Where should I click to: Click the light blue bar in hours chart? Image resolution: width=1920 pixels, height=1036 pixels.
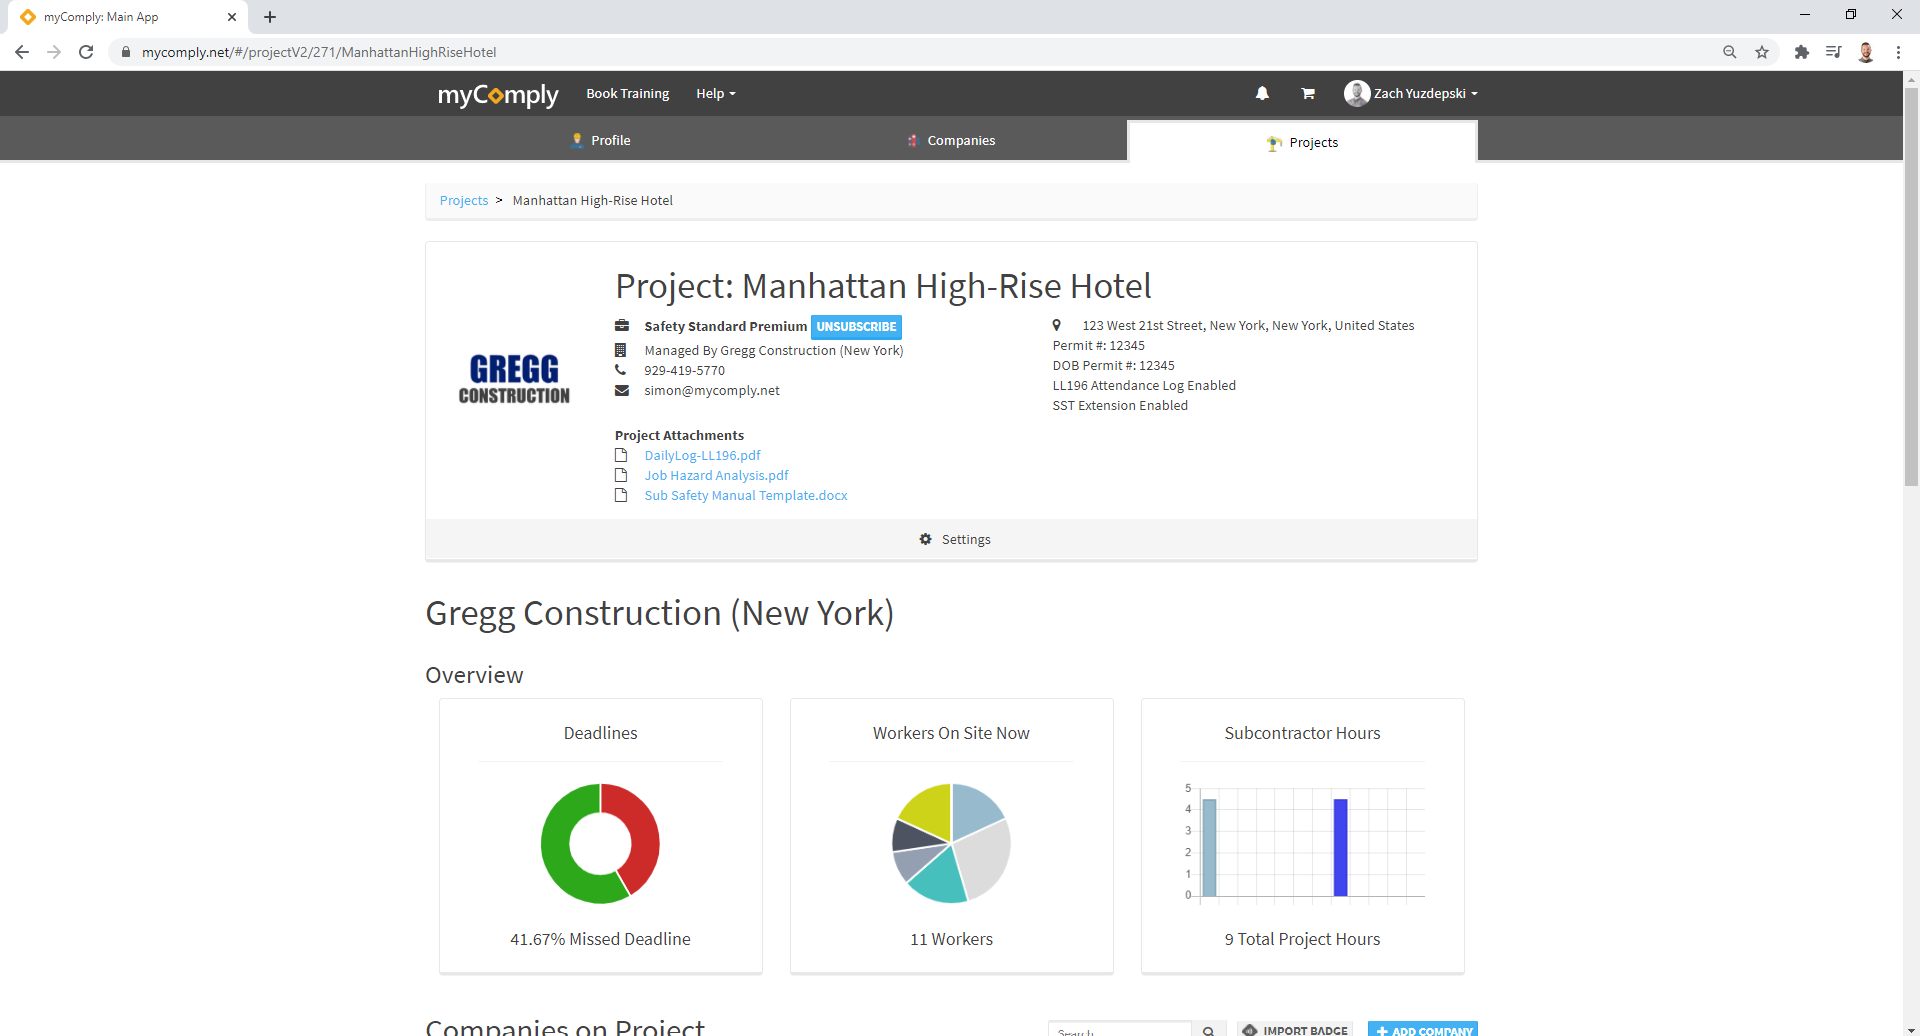[1209, 847]
